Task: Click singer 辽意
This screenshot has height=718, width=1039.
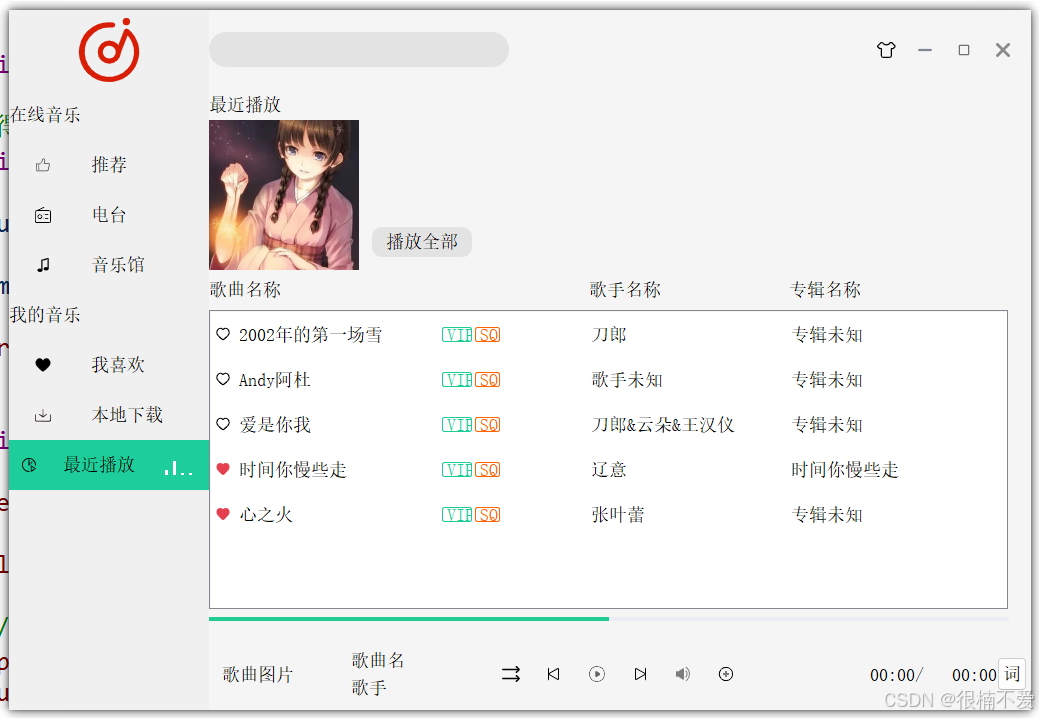Action: [x=609, y=470]
